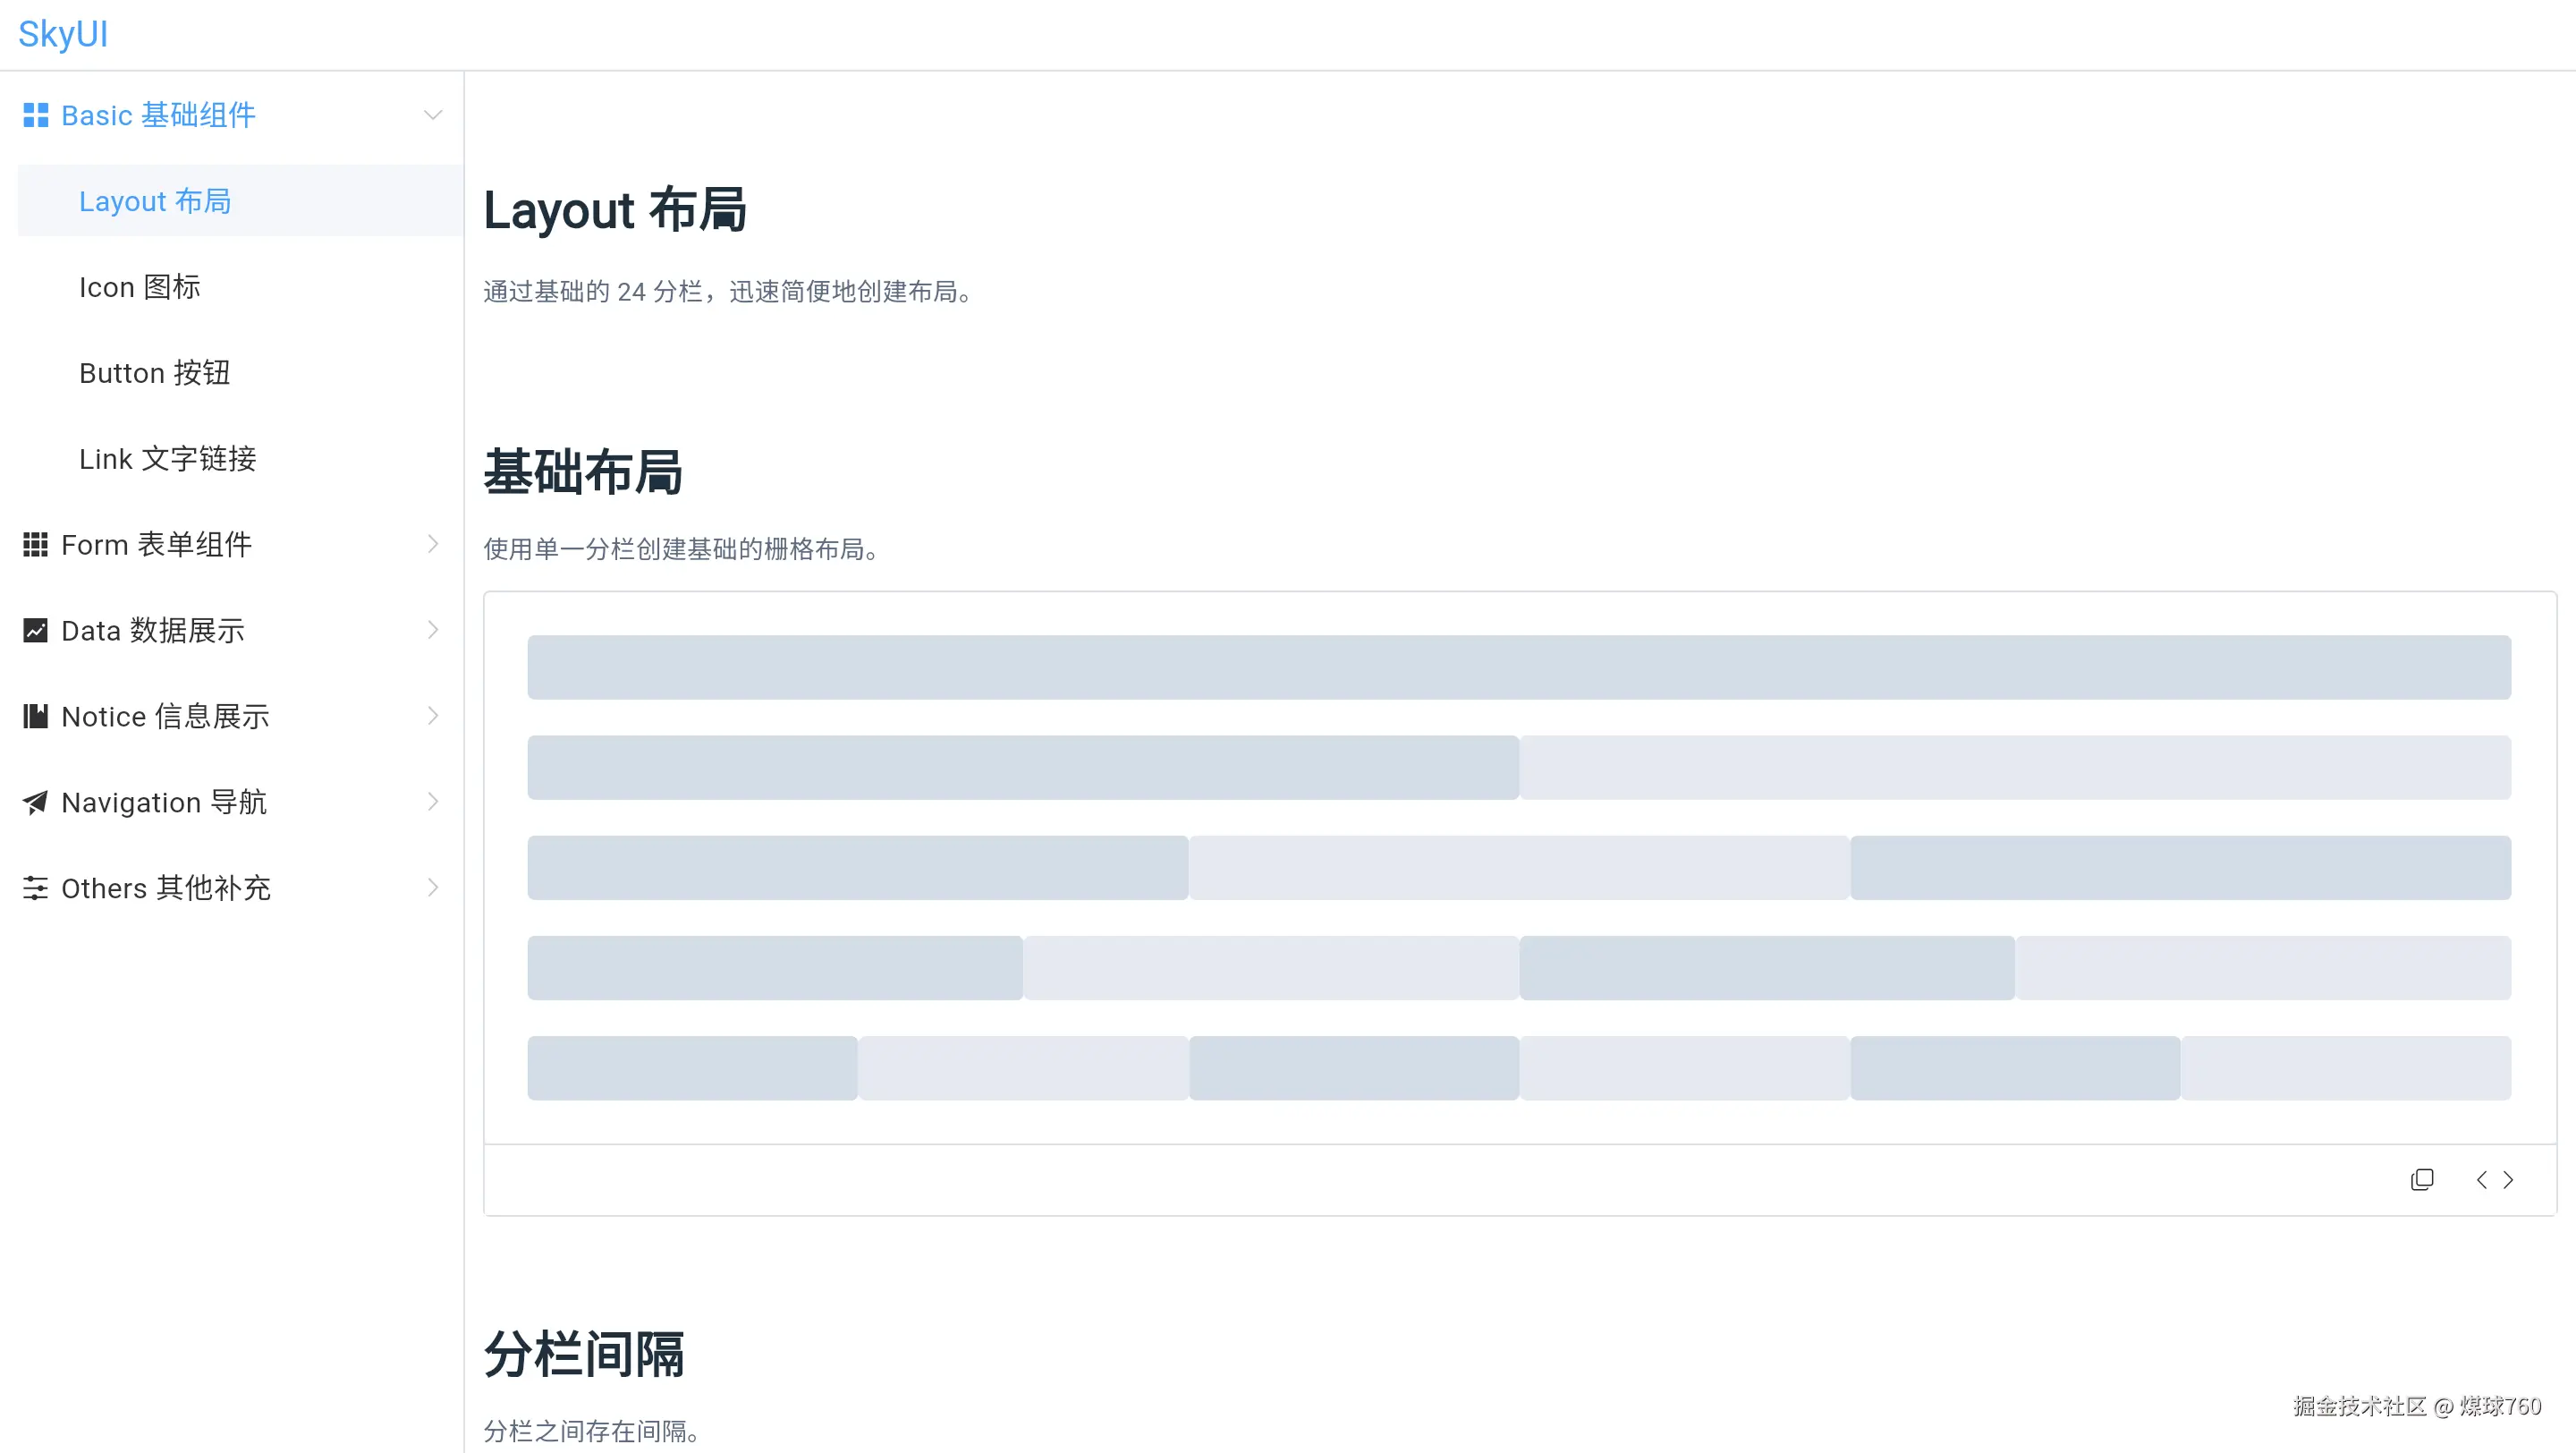Viewport: 2576px width, 1453px height.
Task: Expand the Form 表单组件 chevron
Action: pyautogui.click(x=432, y=544)
